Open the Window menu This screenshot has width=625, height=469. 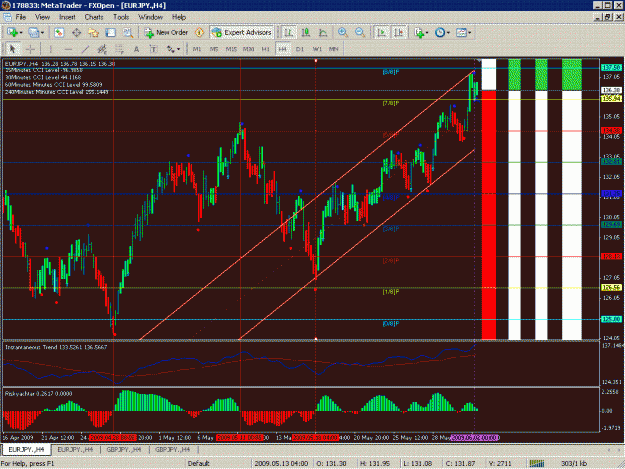(x=150, y=17)
